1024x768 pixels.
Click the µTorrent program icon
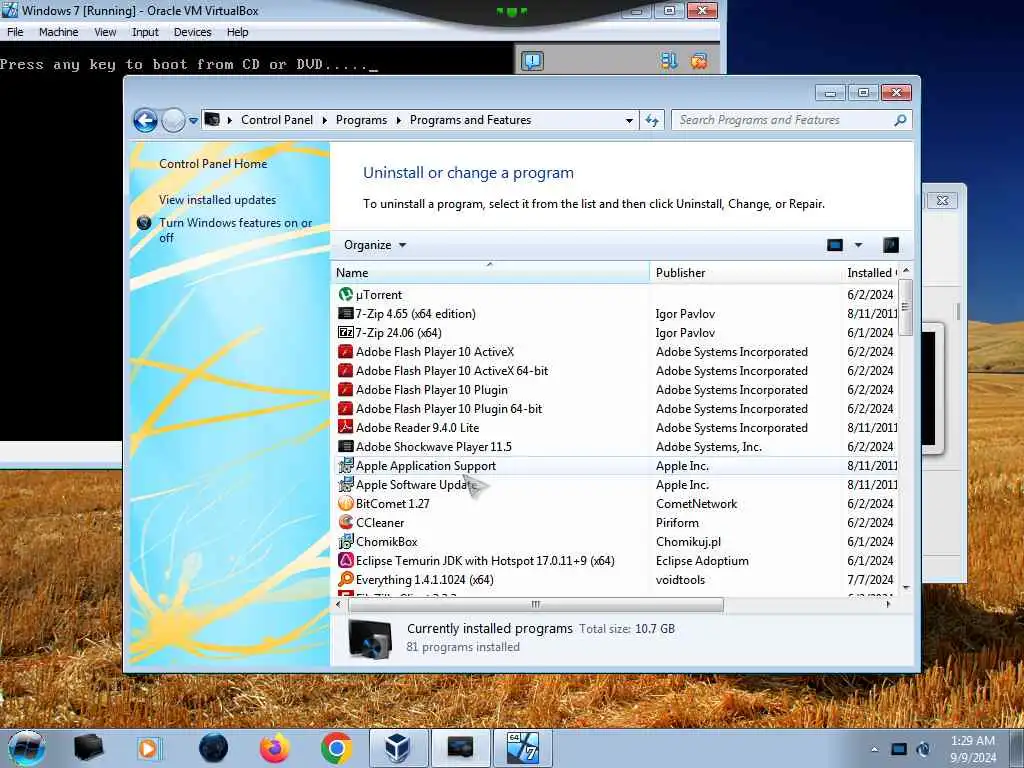coord(345,295)
